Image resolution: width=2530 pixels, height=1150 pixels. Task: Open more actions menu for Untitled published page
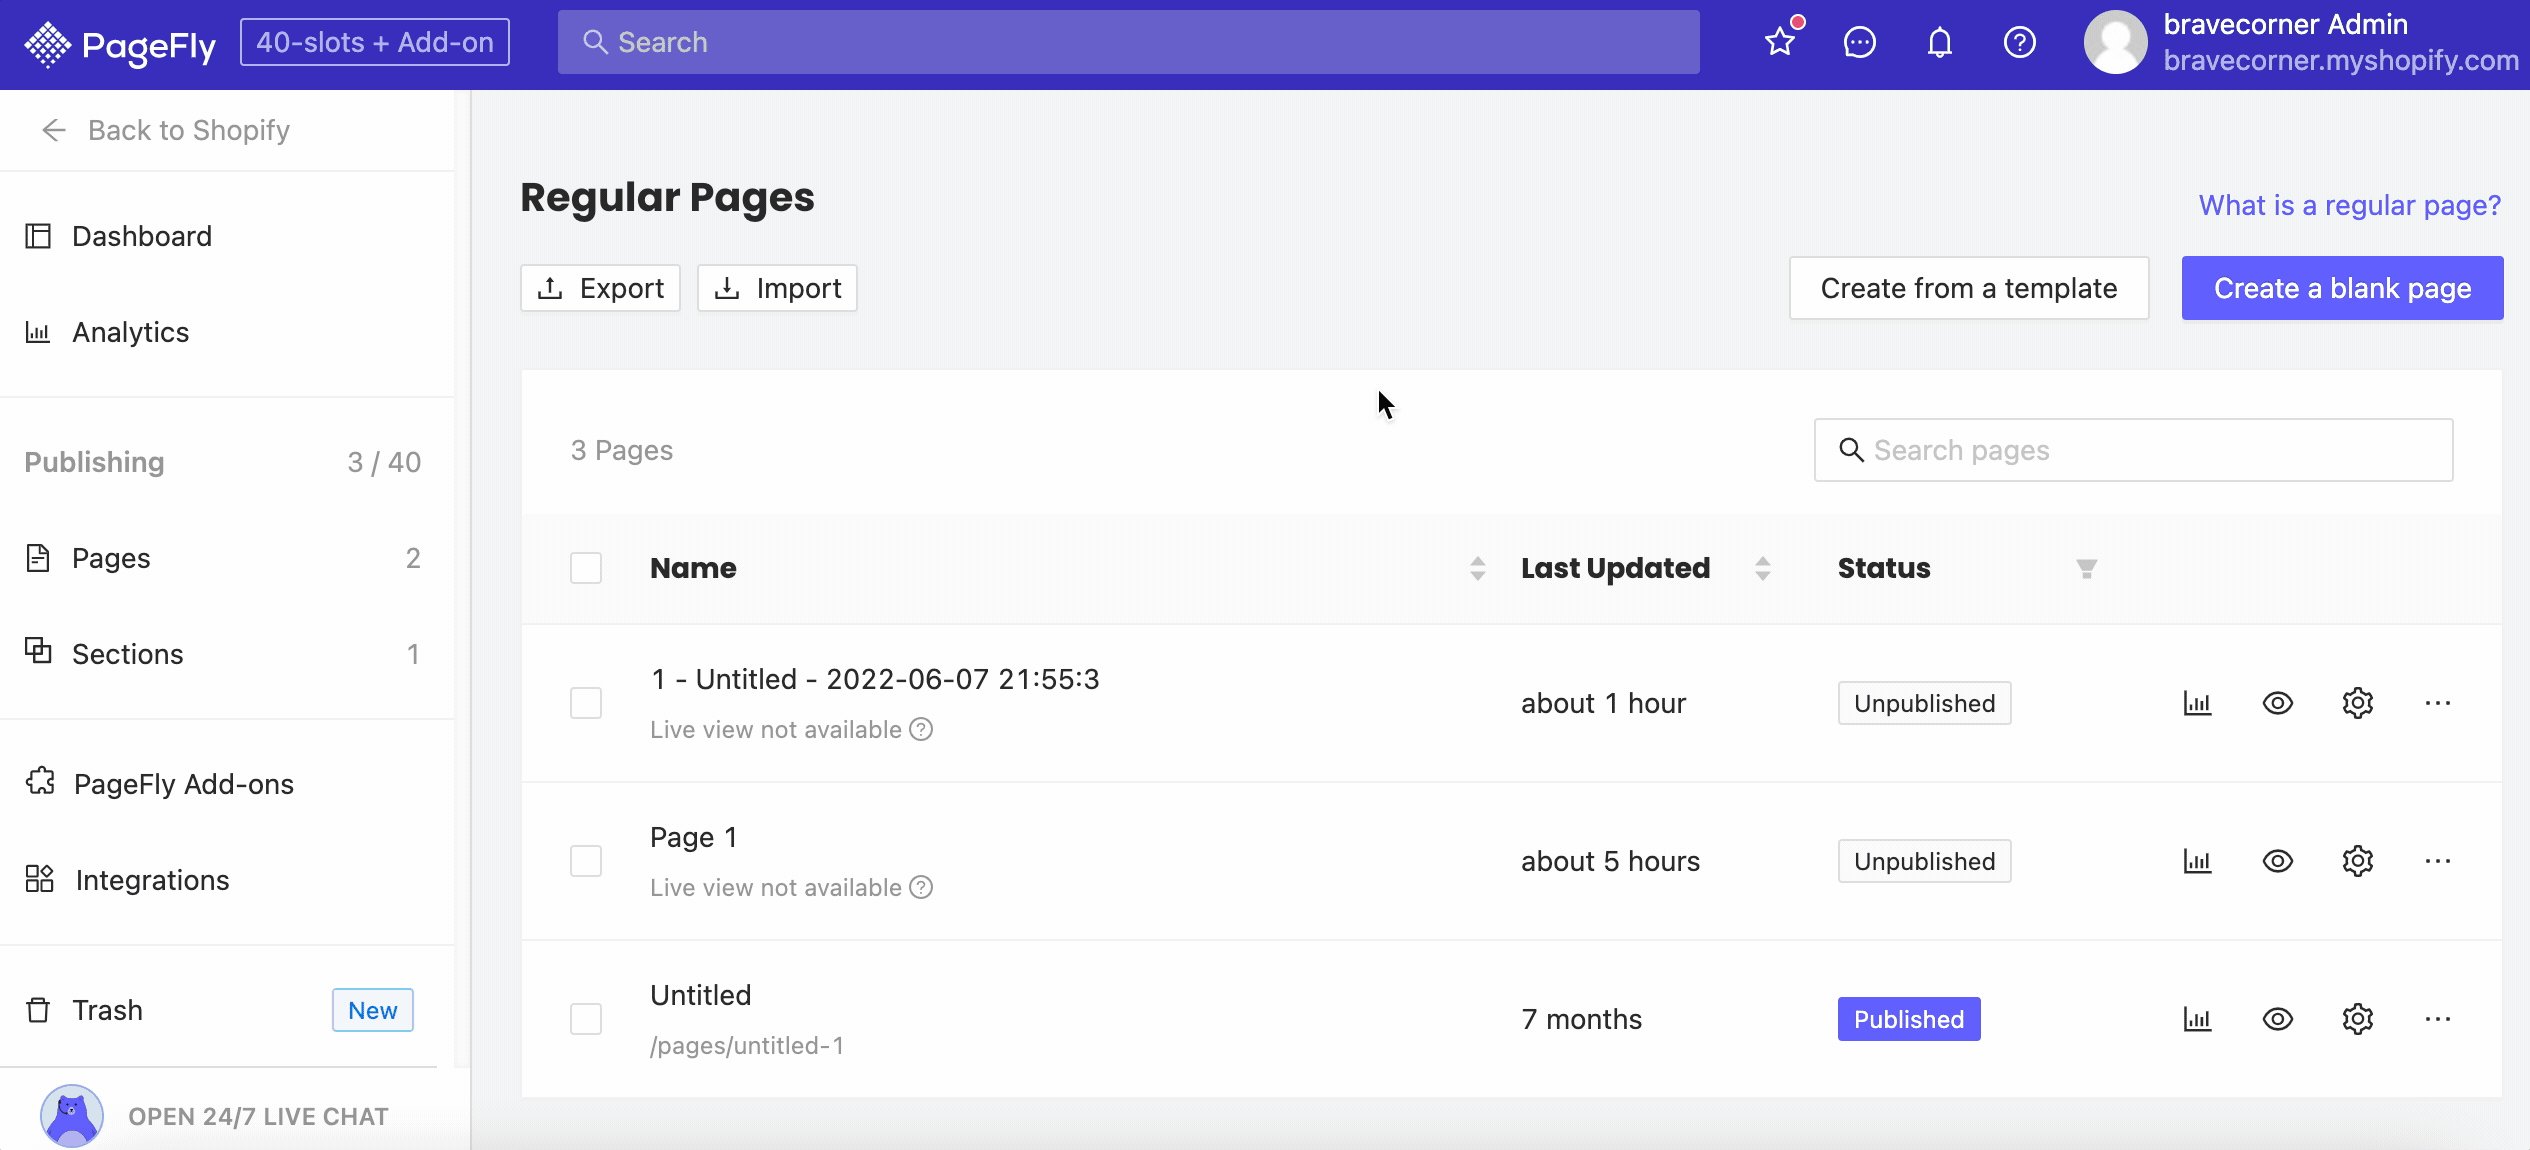point(2438,1019)
